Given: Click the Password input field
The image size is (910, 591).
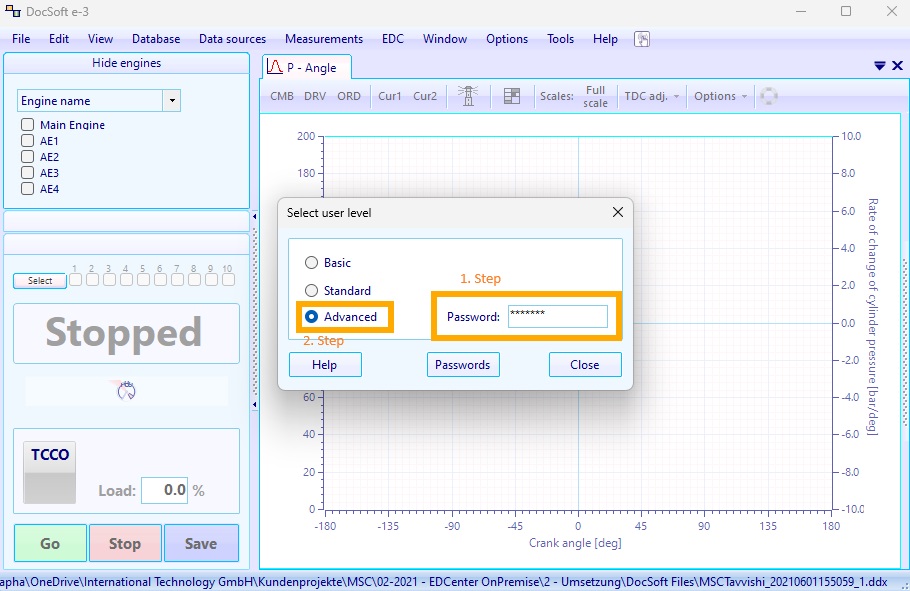Looking at the screenshot, I should point(558,316).
